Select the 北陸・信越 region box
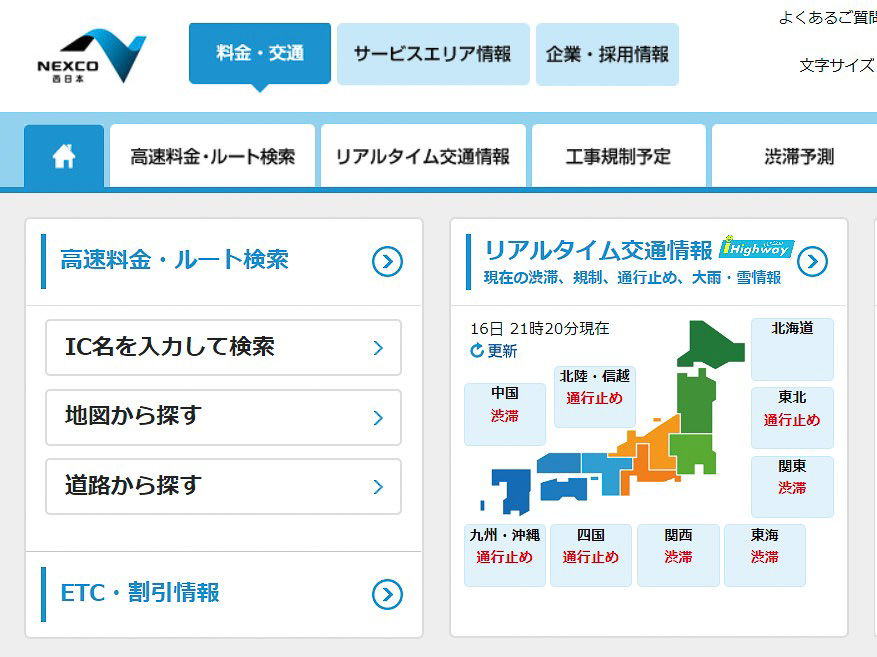The height and width of the screenshot is (657, 877). [595, 396]
